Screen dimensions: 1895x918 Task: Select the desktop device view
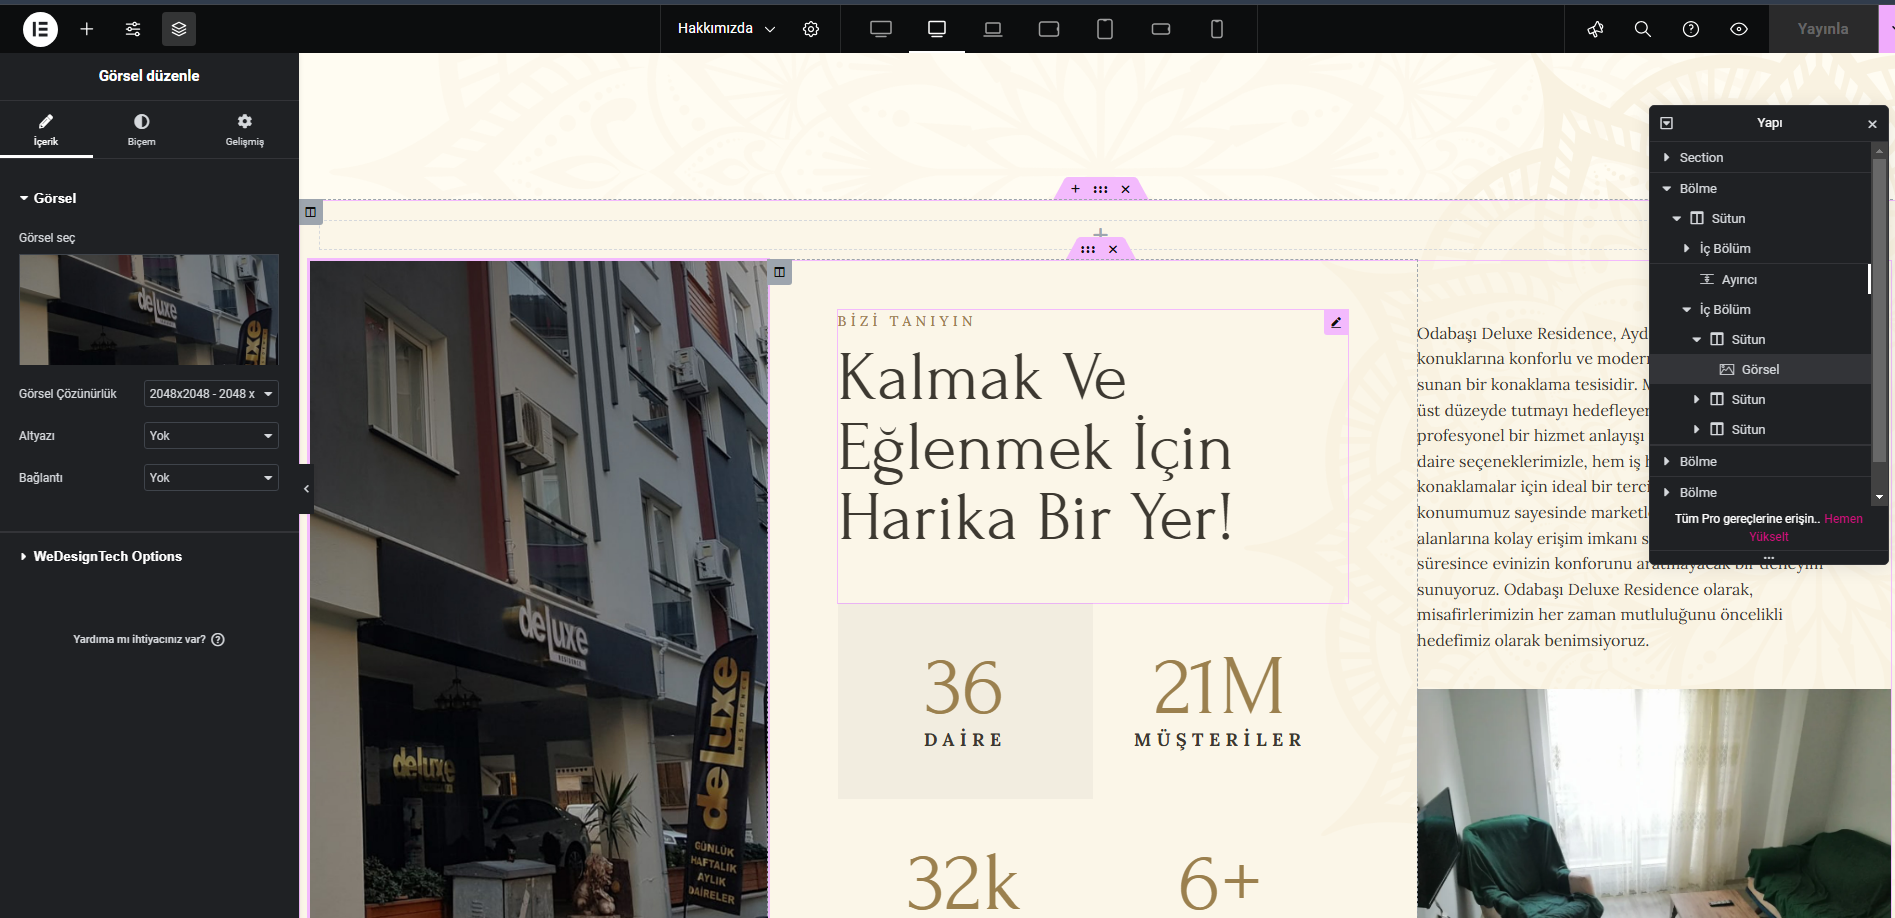click(x=937, y=29)
